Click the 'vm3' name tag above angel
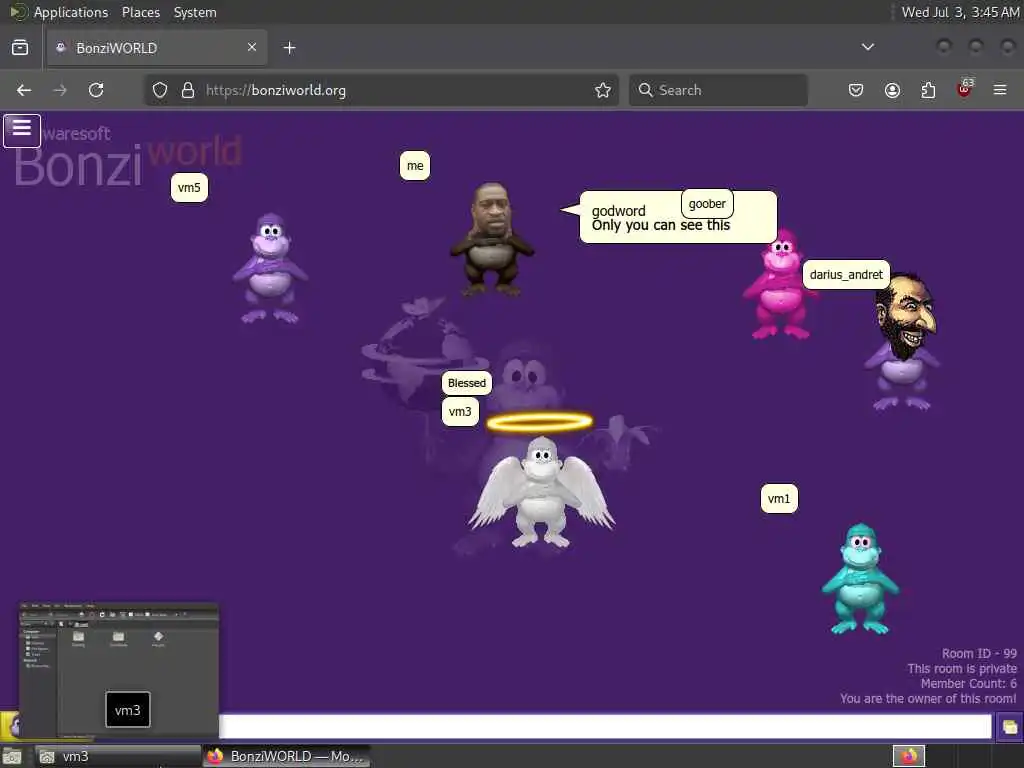This screenshot has width=1024, height=768. tap(460, 411)
